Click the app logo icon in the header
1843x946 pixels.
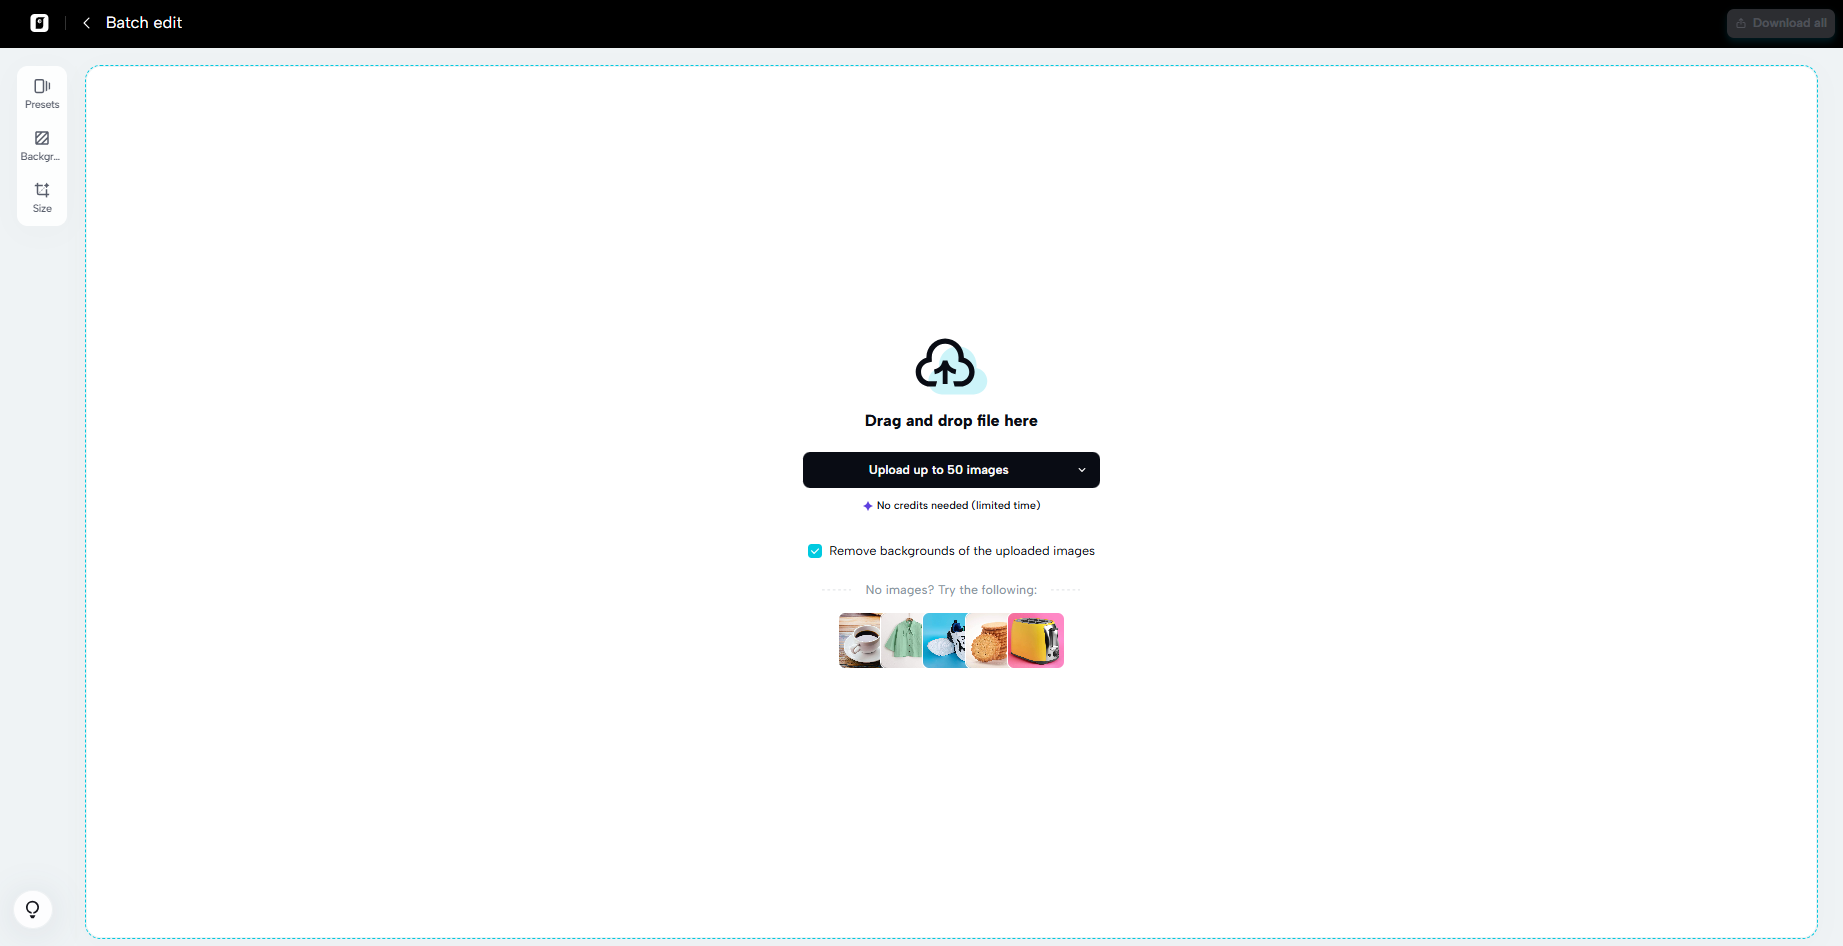tap(39, 23)
